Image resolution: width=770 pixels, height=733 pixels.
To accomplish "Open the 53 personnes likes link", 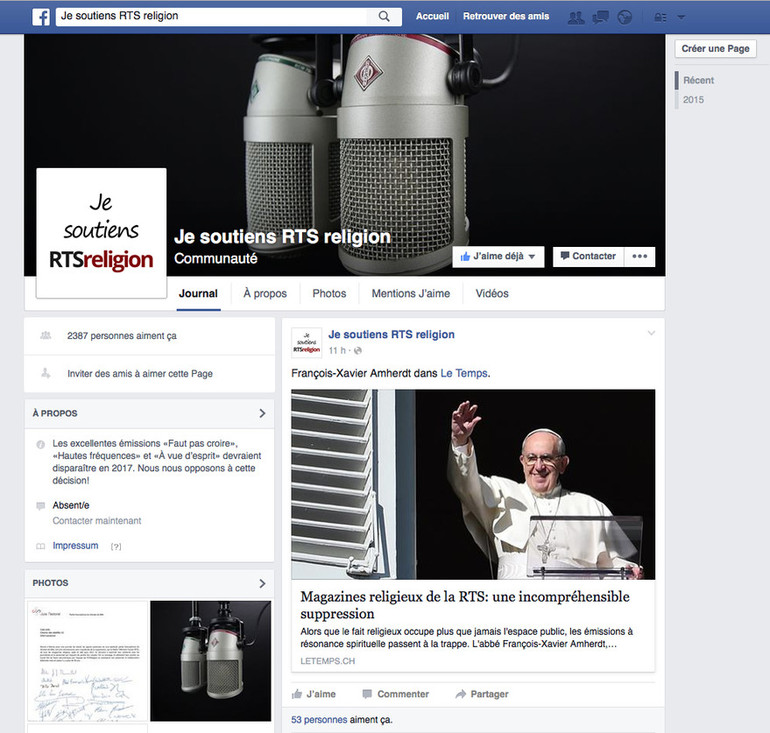I will pyautogui.click(x=319, y=720).
